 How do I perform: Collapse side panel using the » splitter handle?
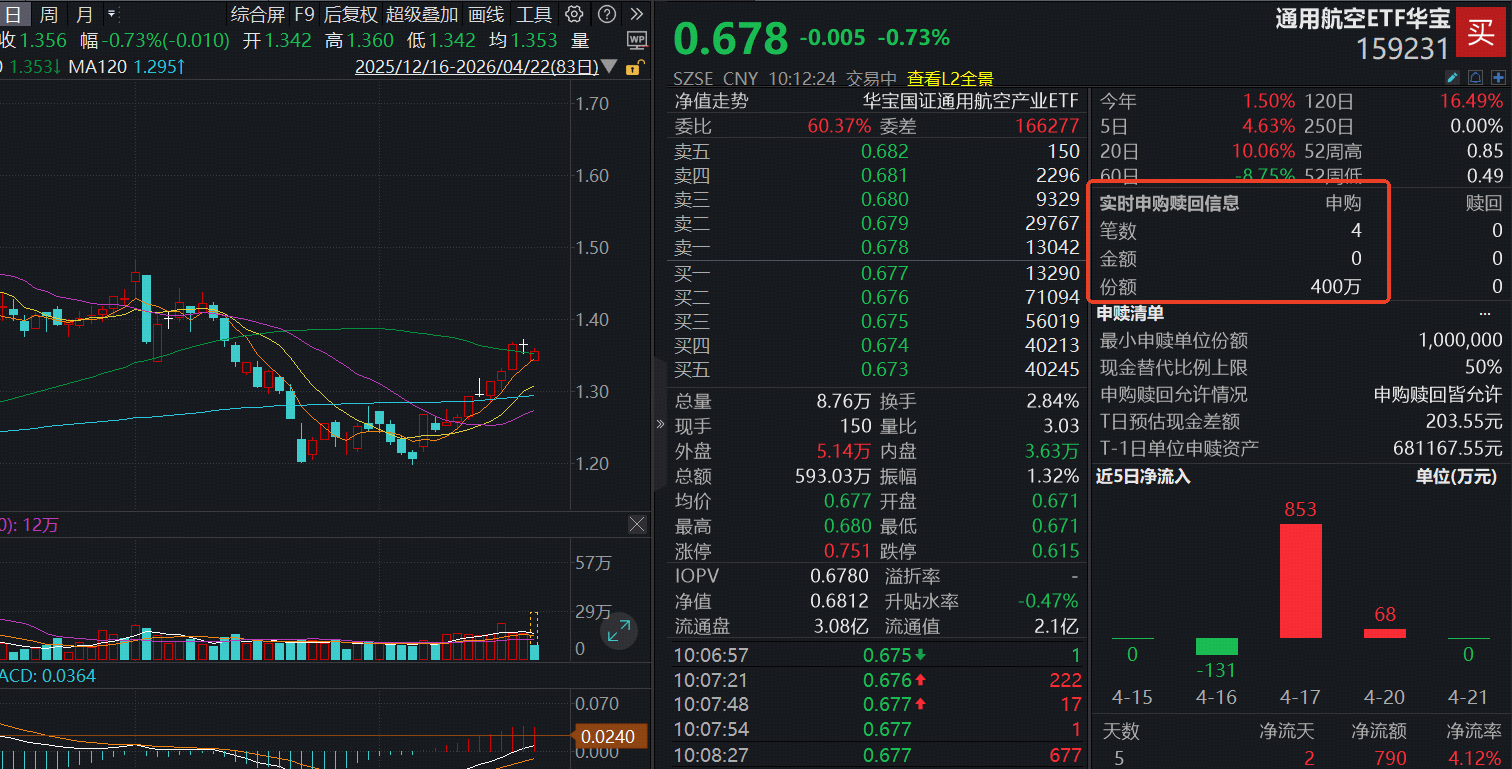coord(660,424)
